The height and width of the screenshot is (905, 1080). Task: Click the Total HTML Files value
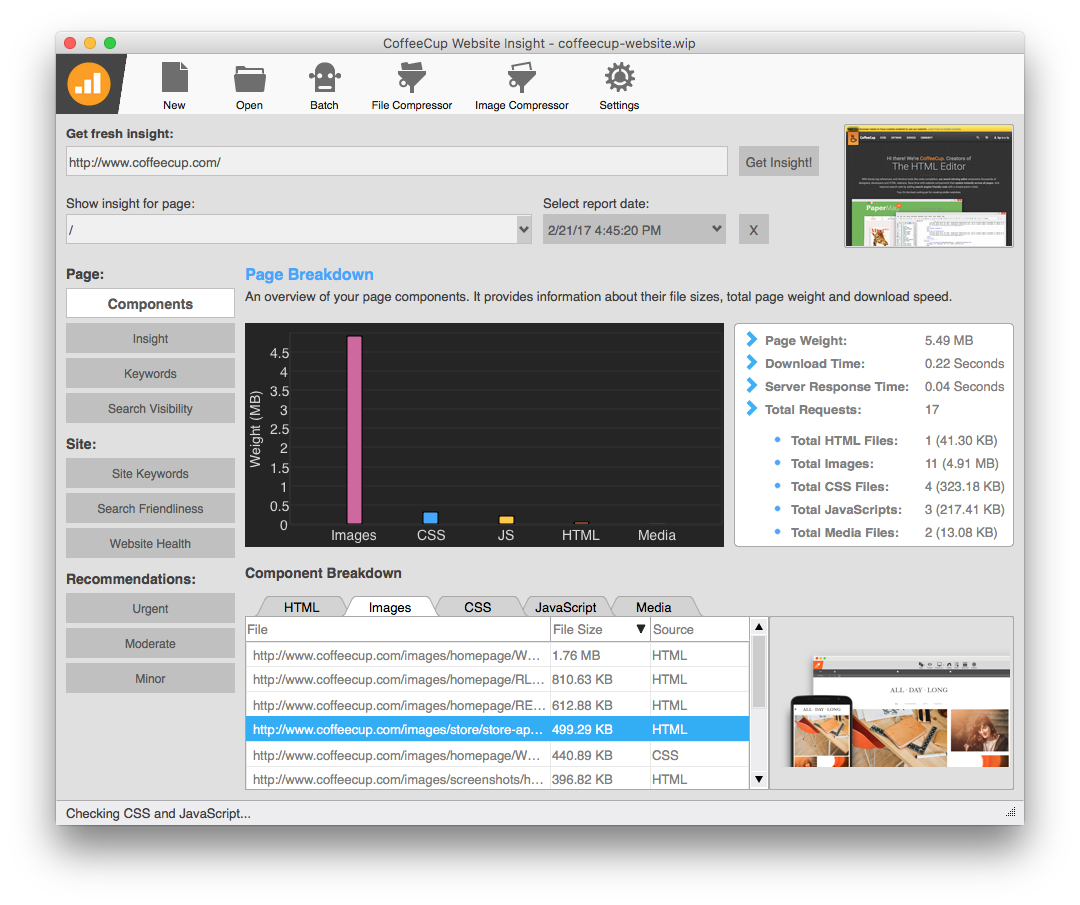[x=961, y=440]
